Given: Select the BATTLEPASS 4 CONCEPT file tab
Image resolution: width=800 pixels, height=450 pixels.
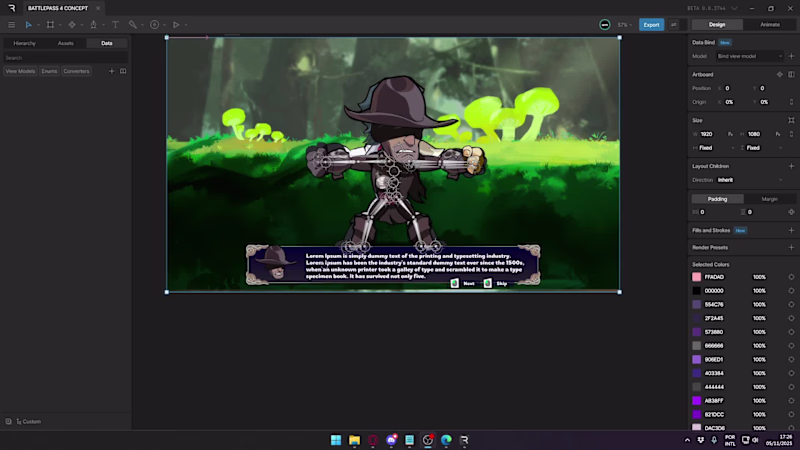Looking at the screenshot, I should coord(58,8).
